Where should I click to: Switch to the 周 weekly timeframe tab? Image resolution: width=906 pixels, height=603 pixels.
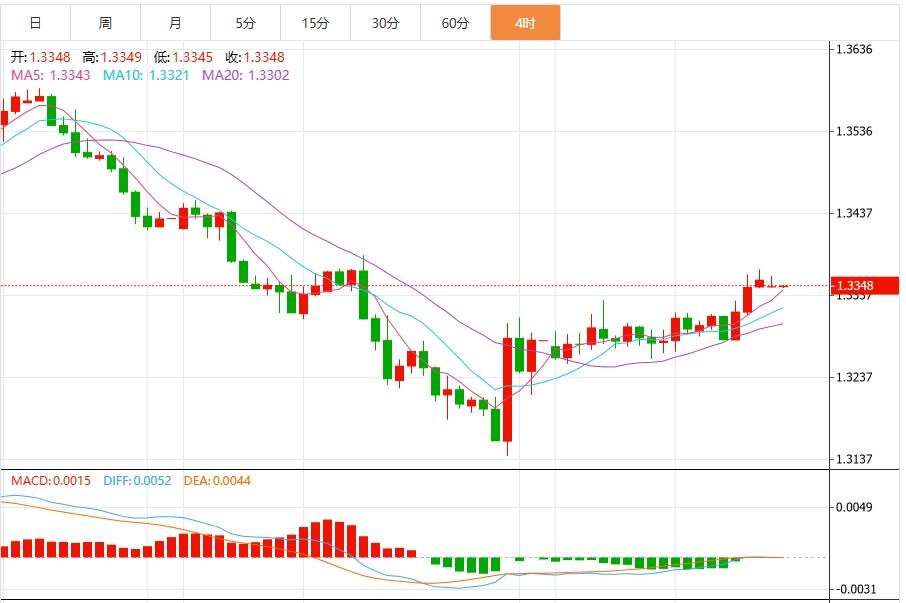pyautogui.click(x=104, y=21)
